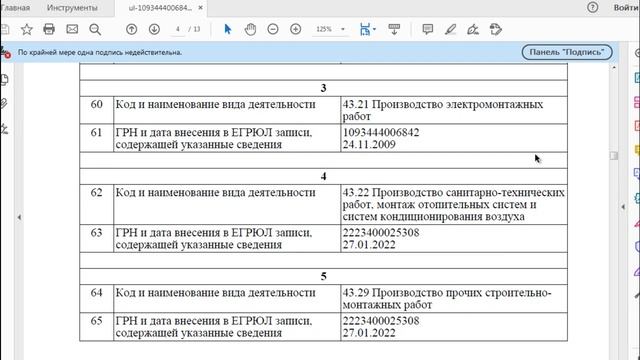The width and height of the screenshot is (640, 360).
Task: Click the text 43.21 Производство электромонтажных работ
Action: pos(443,110)
